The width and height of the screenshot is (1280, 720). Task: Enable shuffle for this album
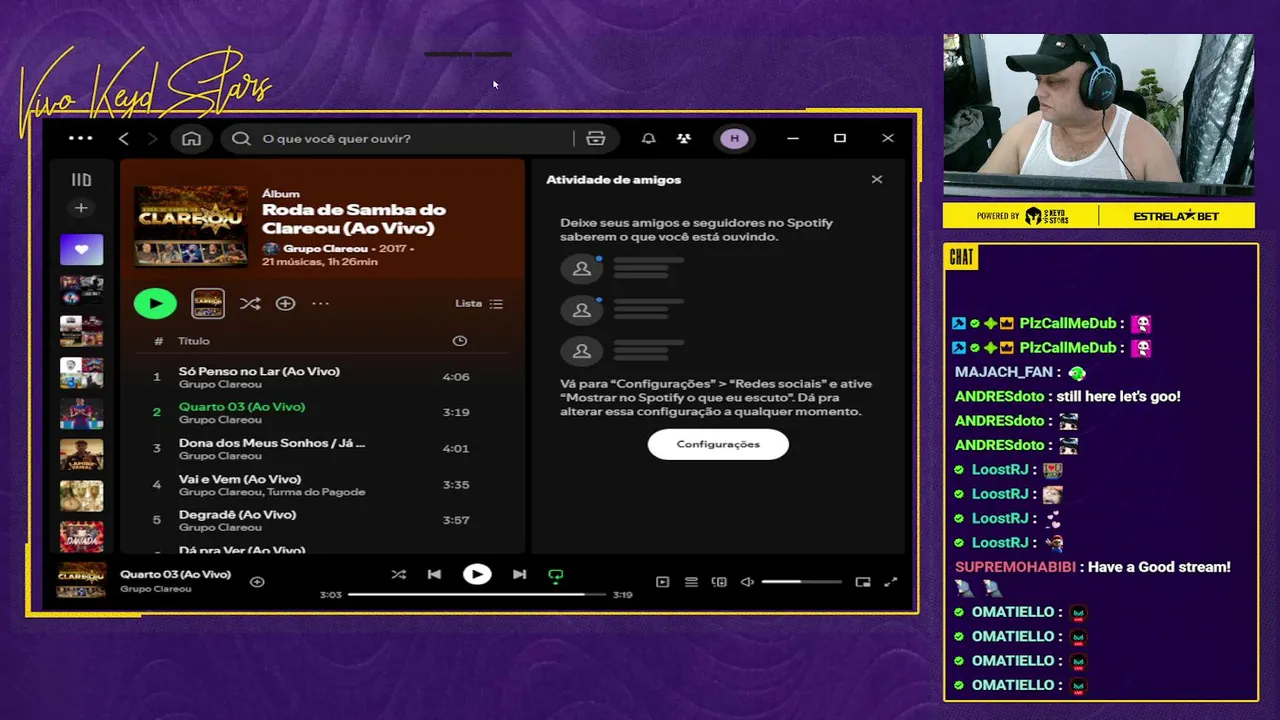pos(250,303)
